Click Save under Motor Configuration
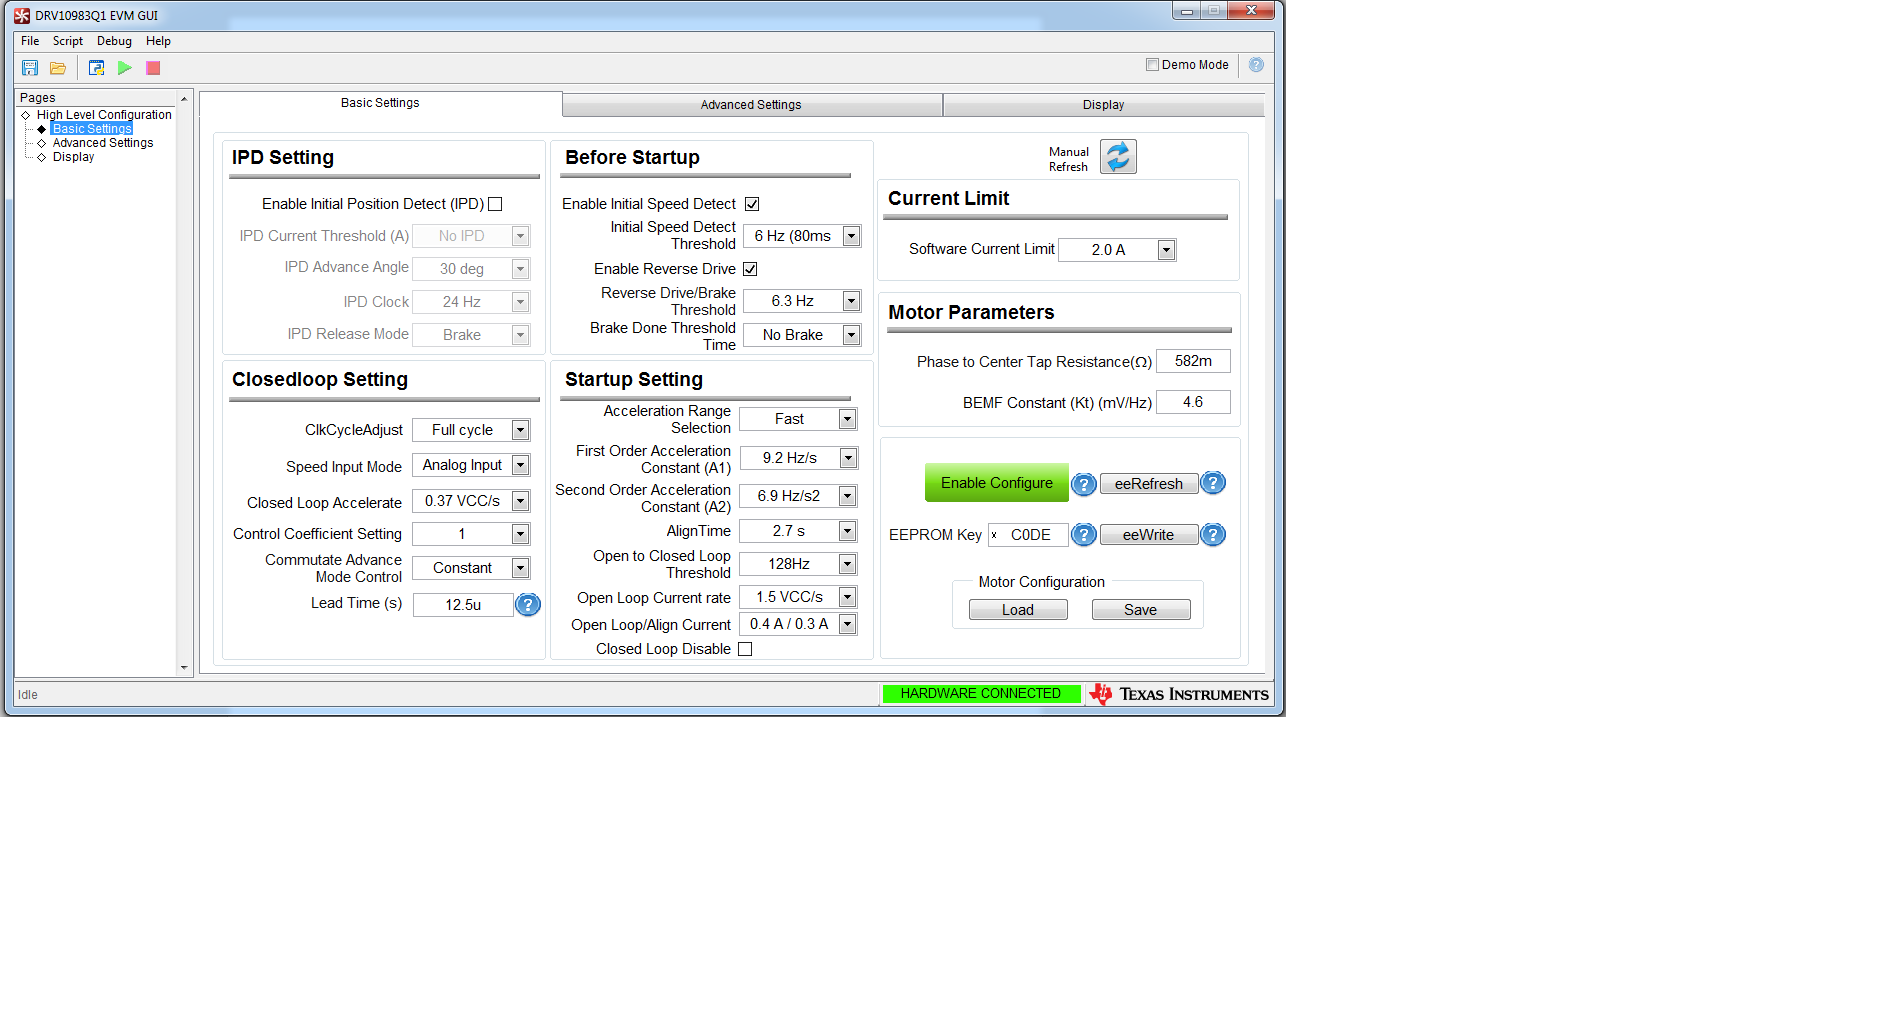The width and height of the screenshot is (1878, 1014). pos(1141,610)
